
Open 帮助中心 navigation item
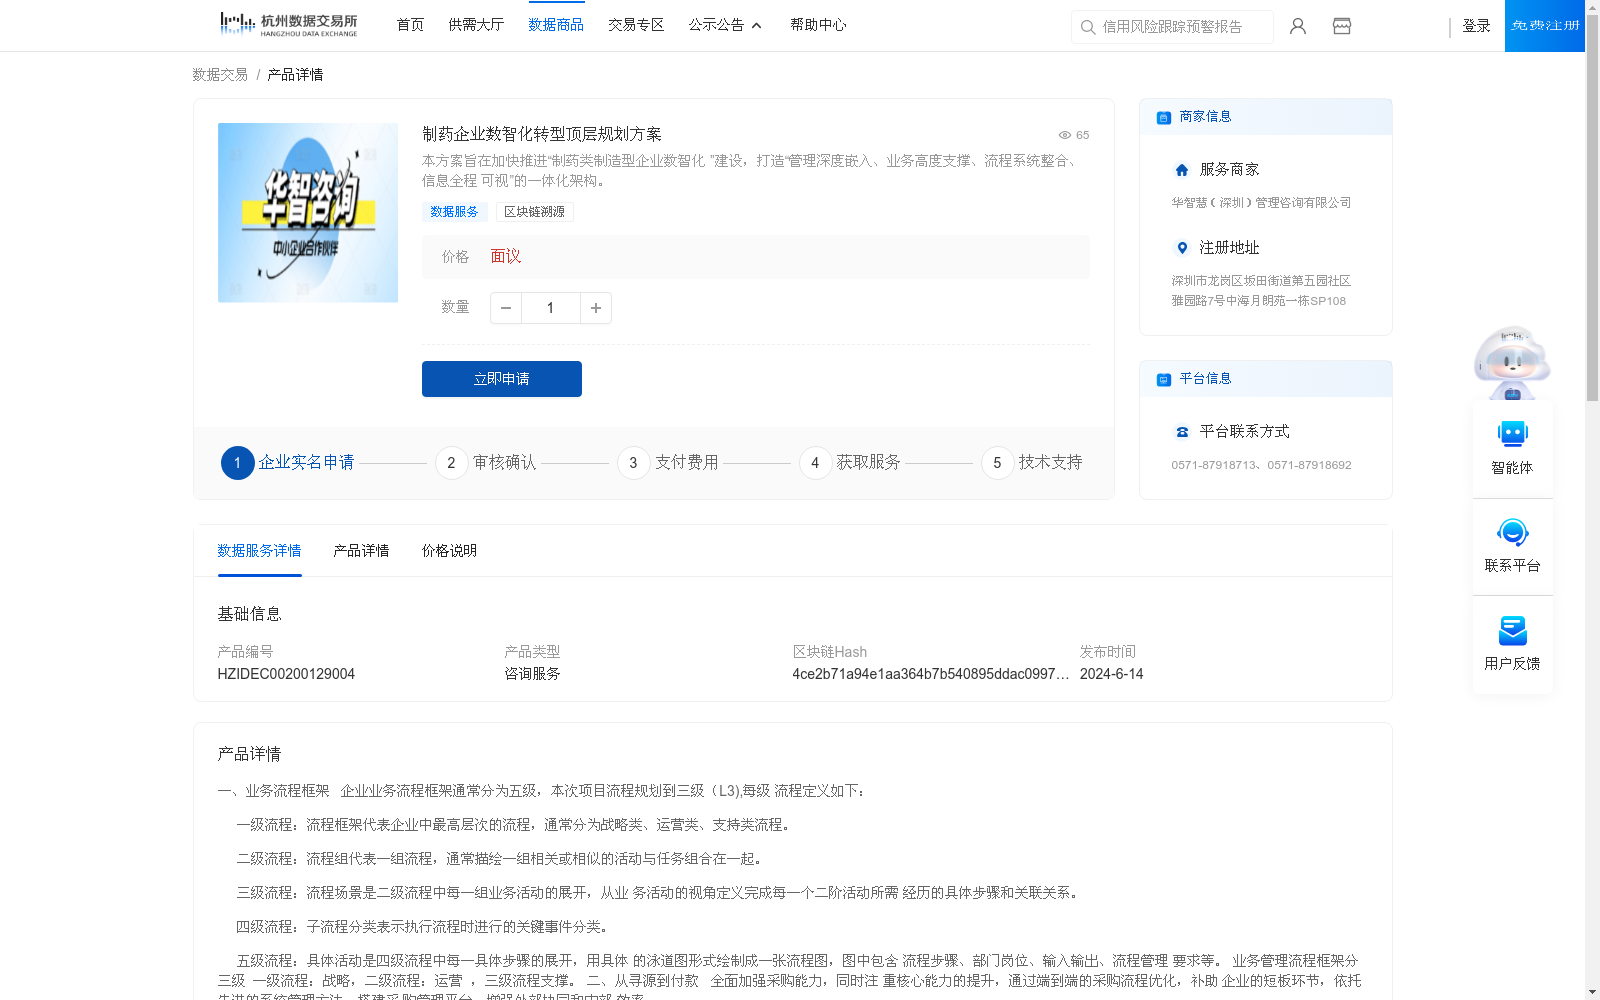pyautogui.click(x=818, y=25)
